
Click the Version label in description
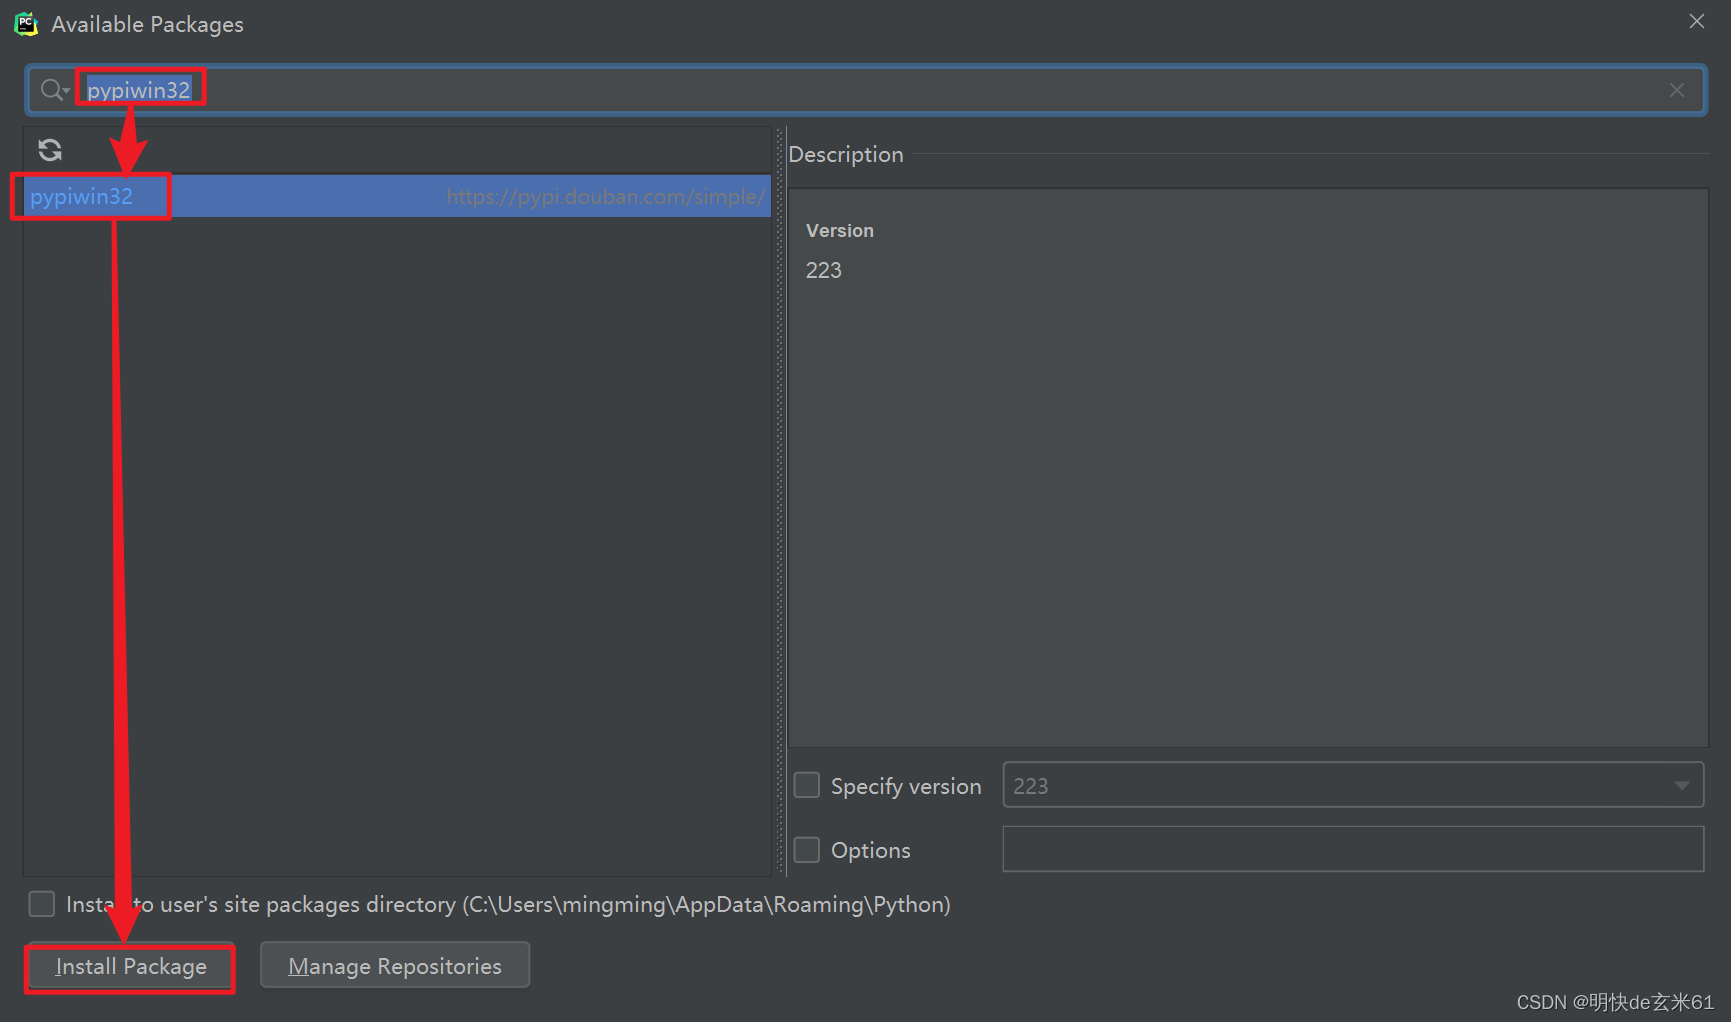point(840,231)
